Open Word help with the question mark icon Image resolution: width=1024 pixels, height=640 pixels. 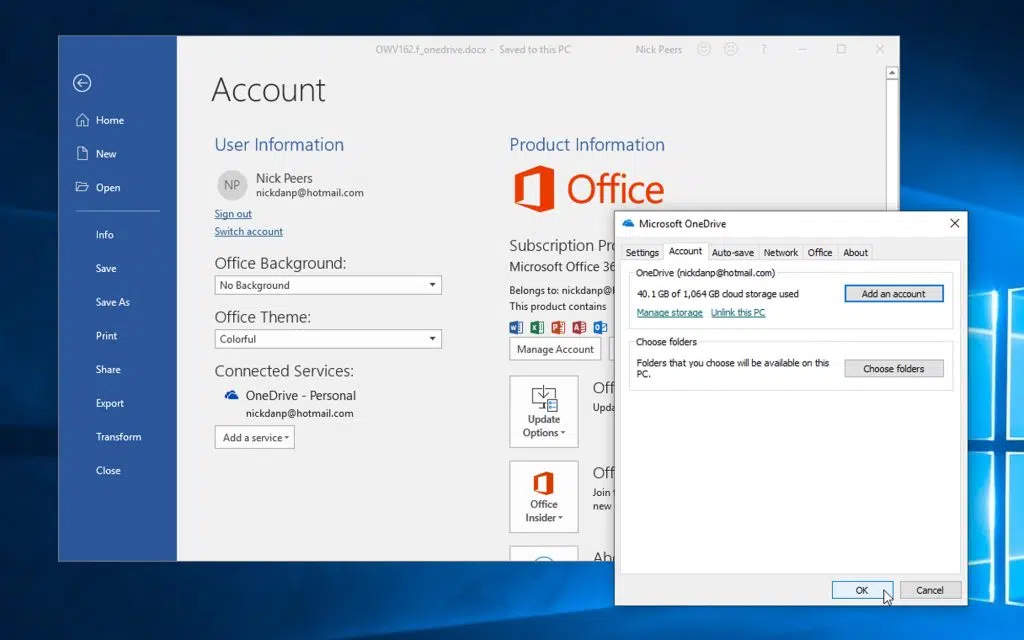tap(763, 49)
